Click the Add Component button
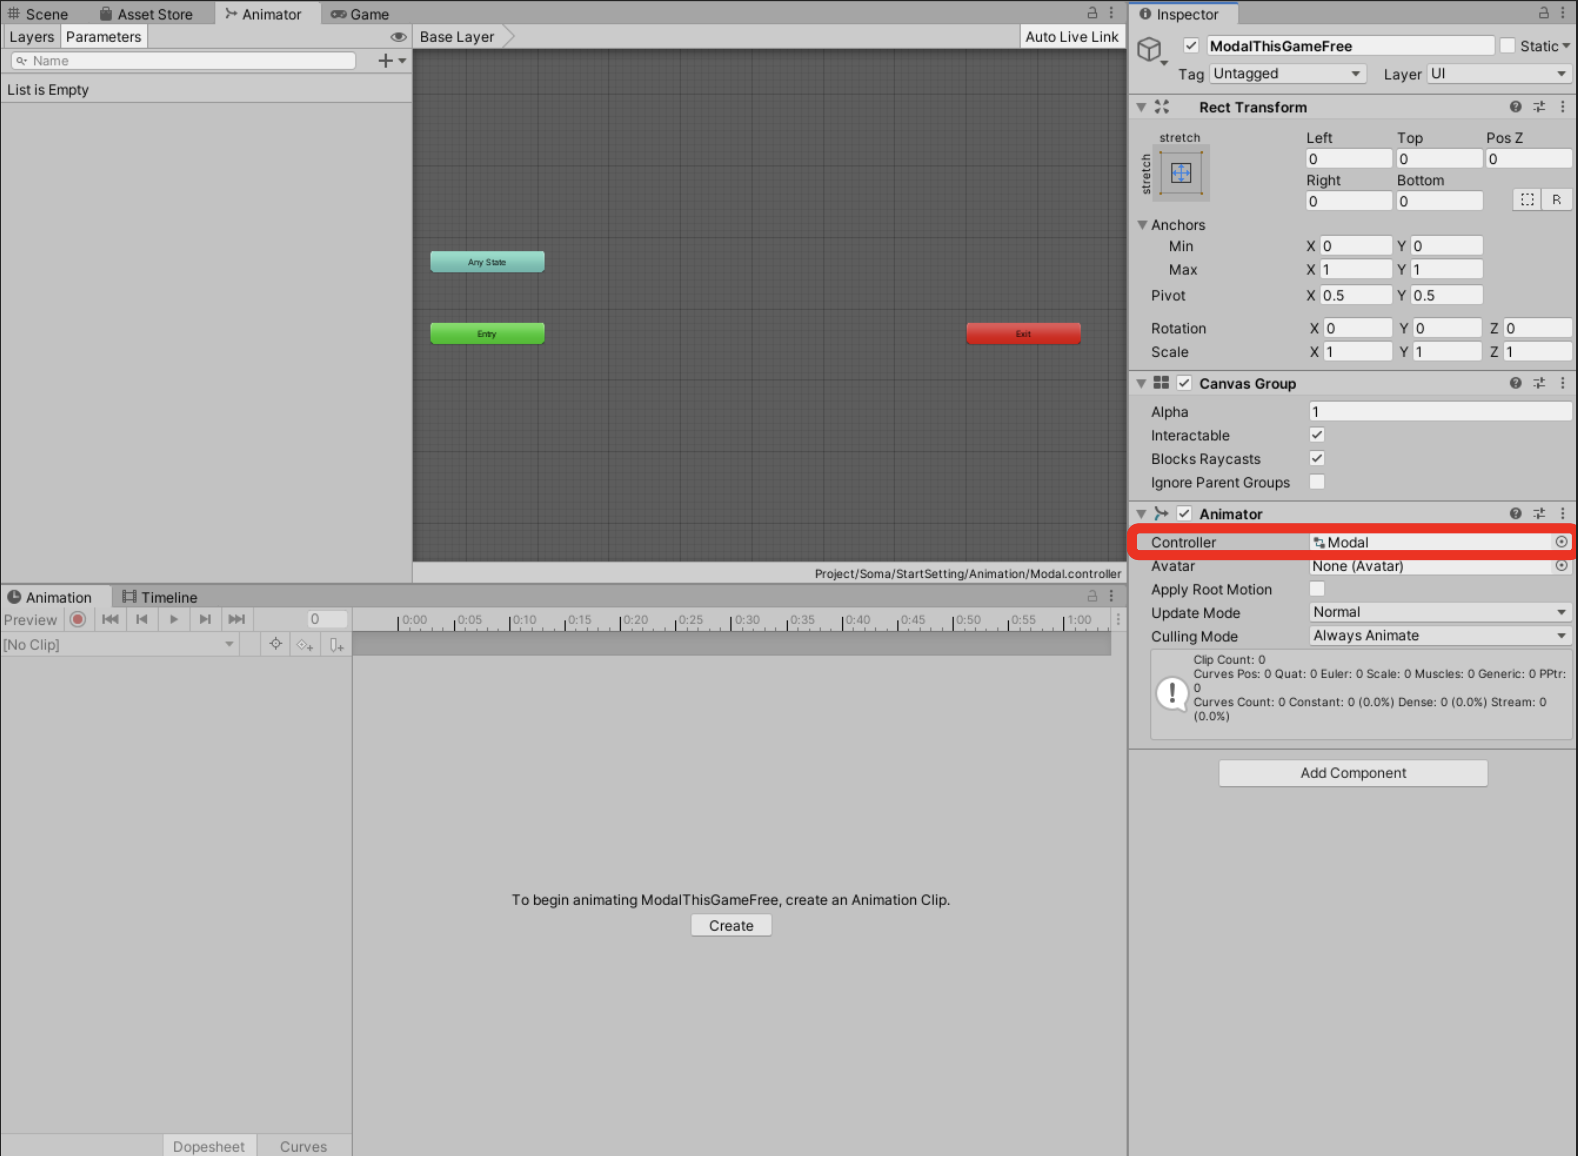Viewport: 1578px width, 1156px height. coord(1353,773)
